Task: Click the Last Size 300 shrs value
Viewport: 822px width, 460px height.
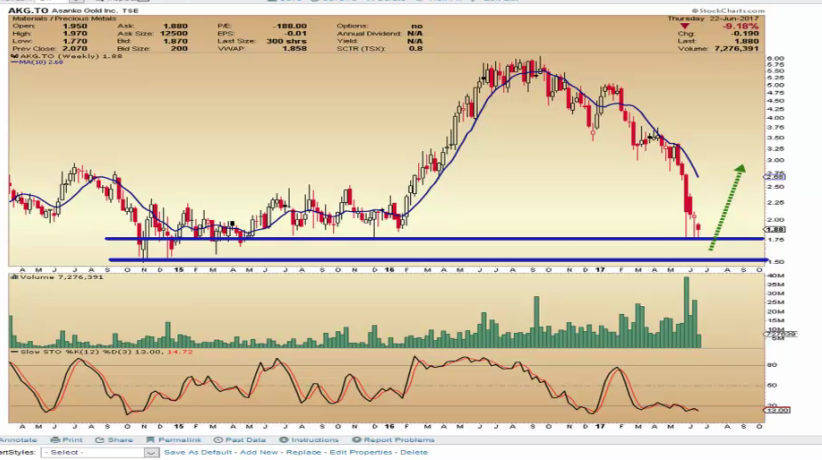Action: 286,41
